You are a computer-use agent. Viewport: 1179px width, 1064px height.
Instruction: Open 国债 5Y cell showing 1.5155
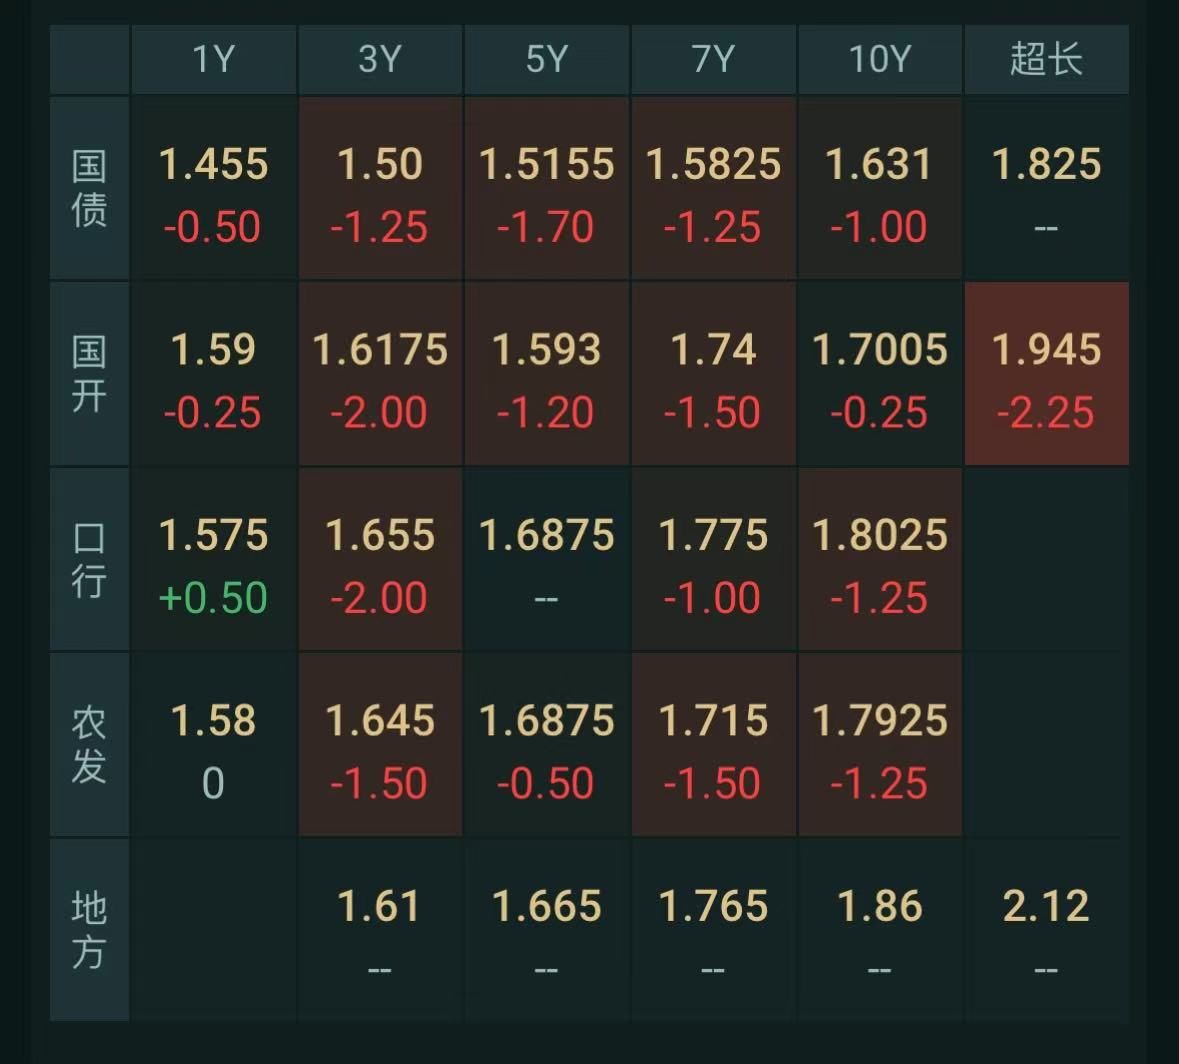coord(547,188)
